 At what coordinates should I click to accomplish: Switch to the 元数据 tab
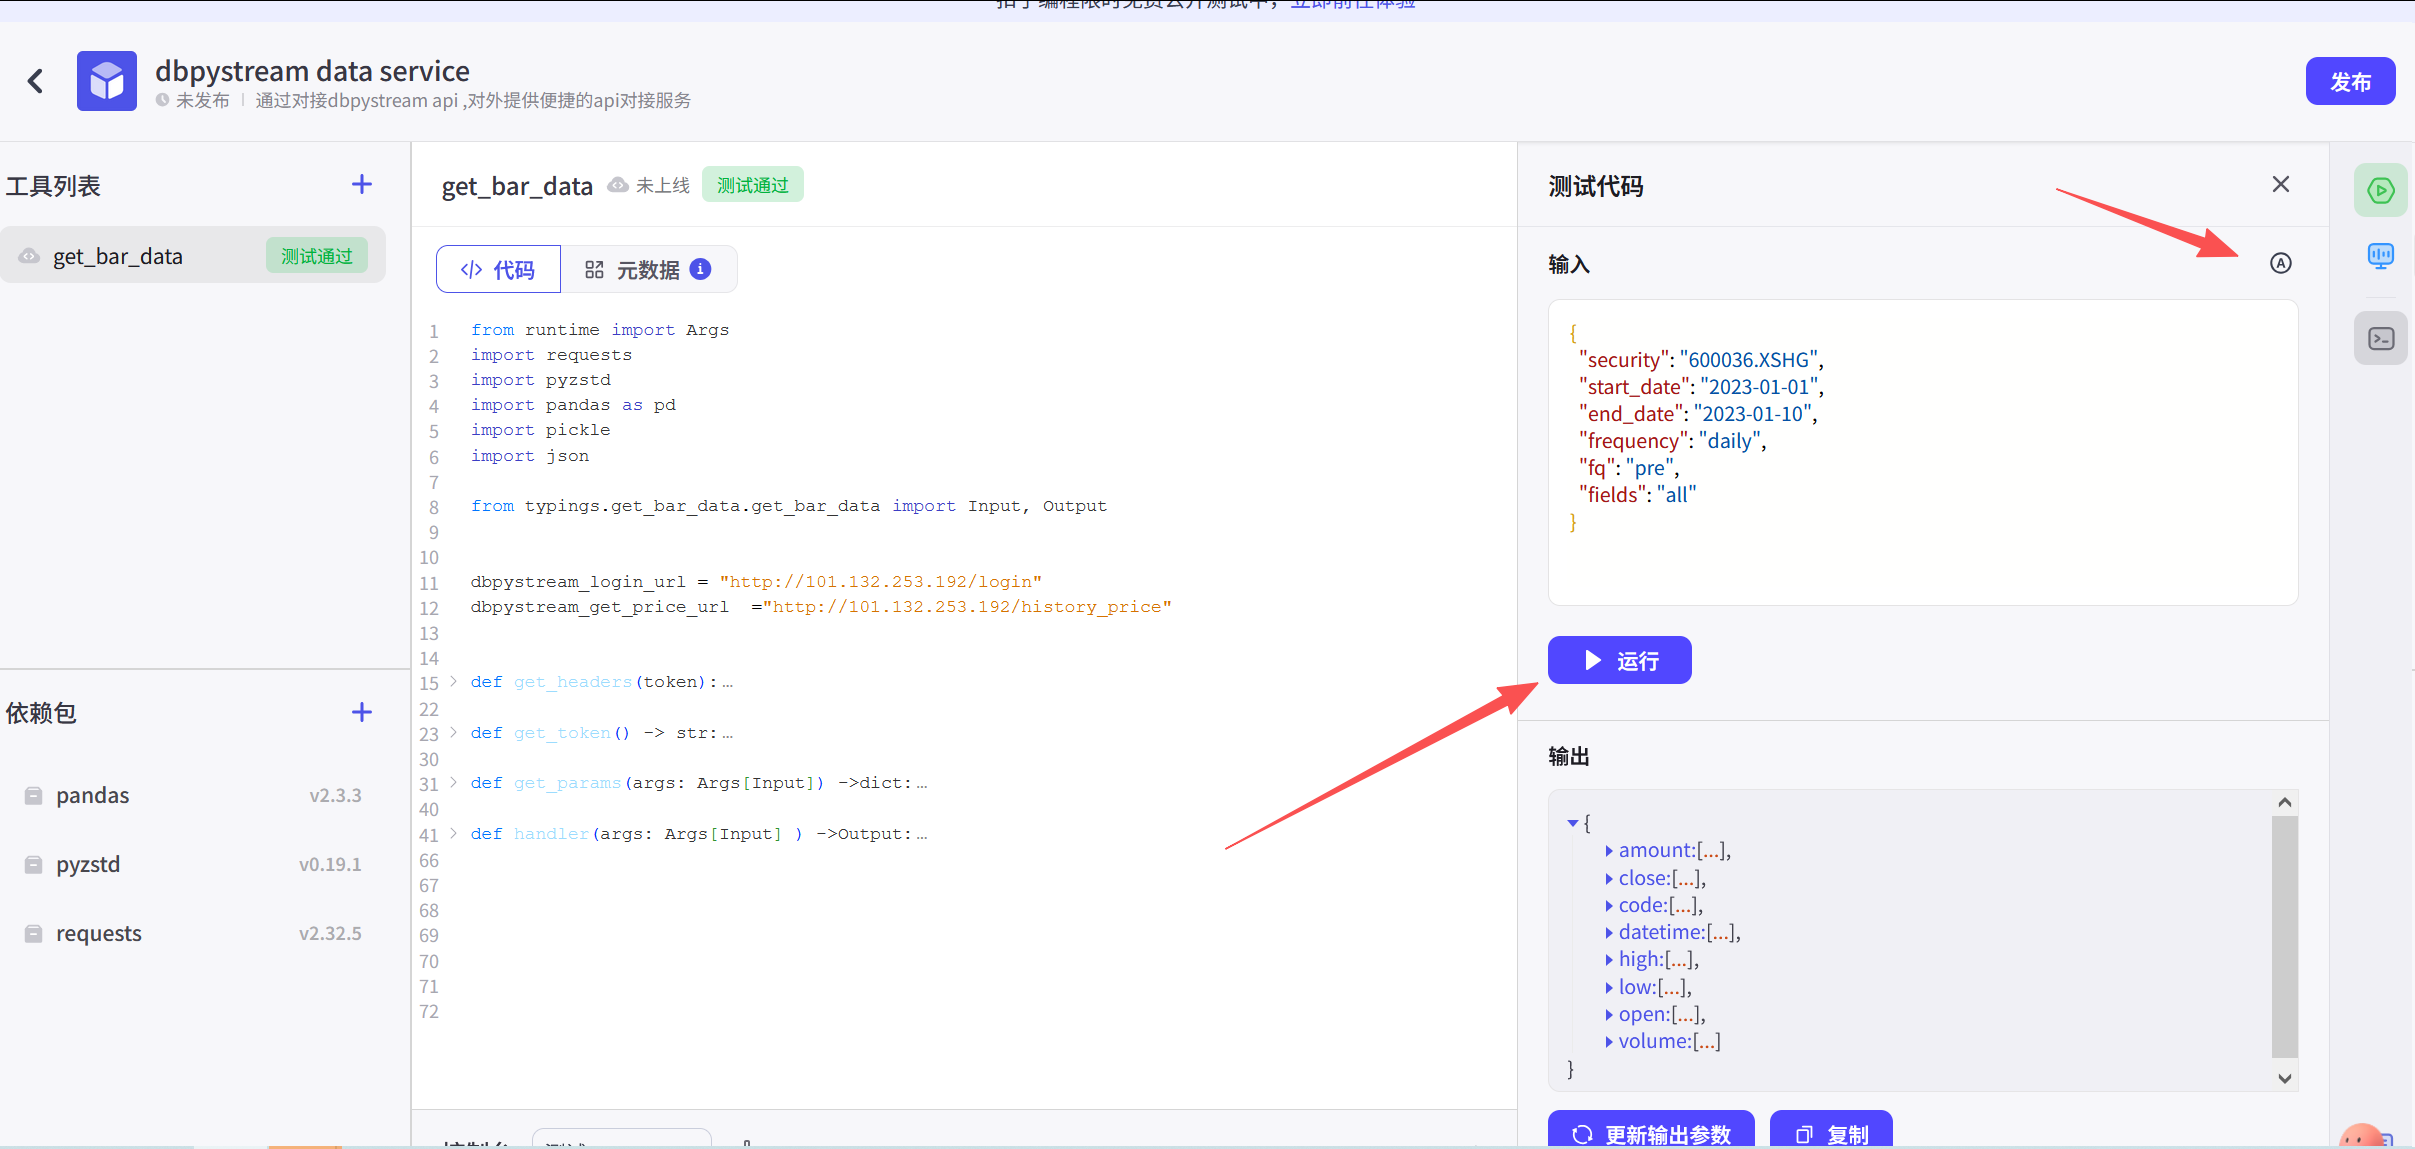[x=647, y=270]
